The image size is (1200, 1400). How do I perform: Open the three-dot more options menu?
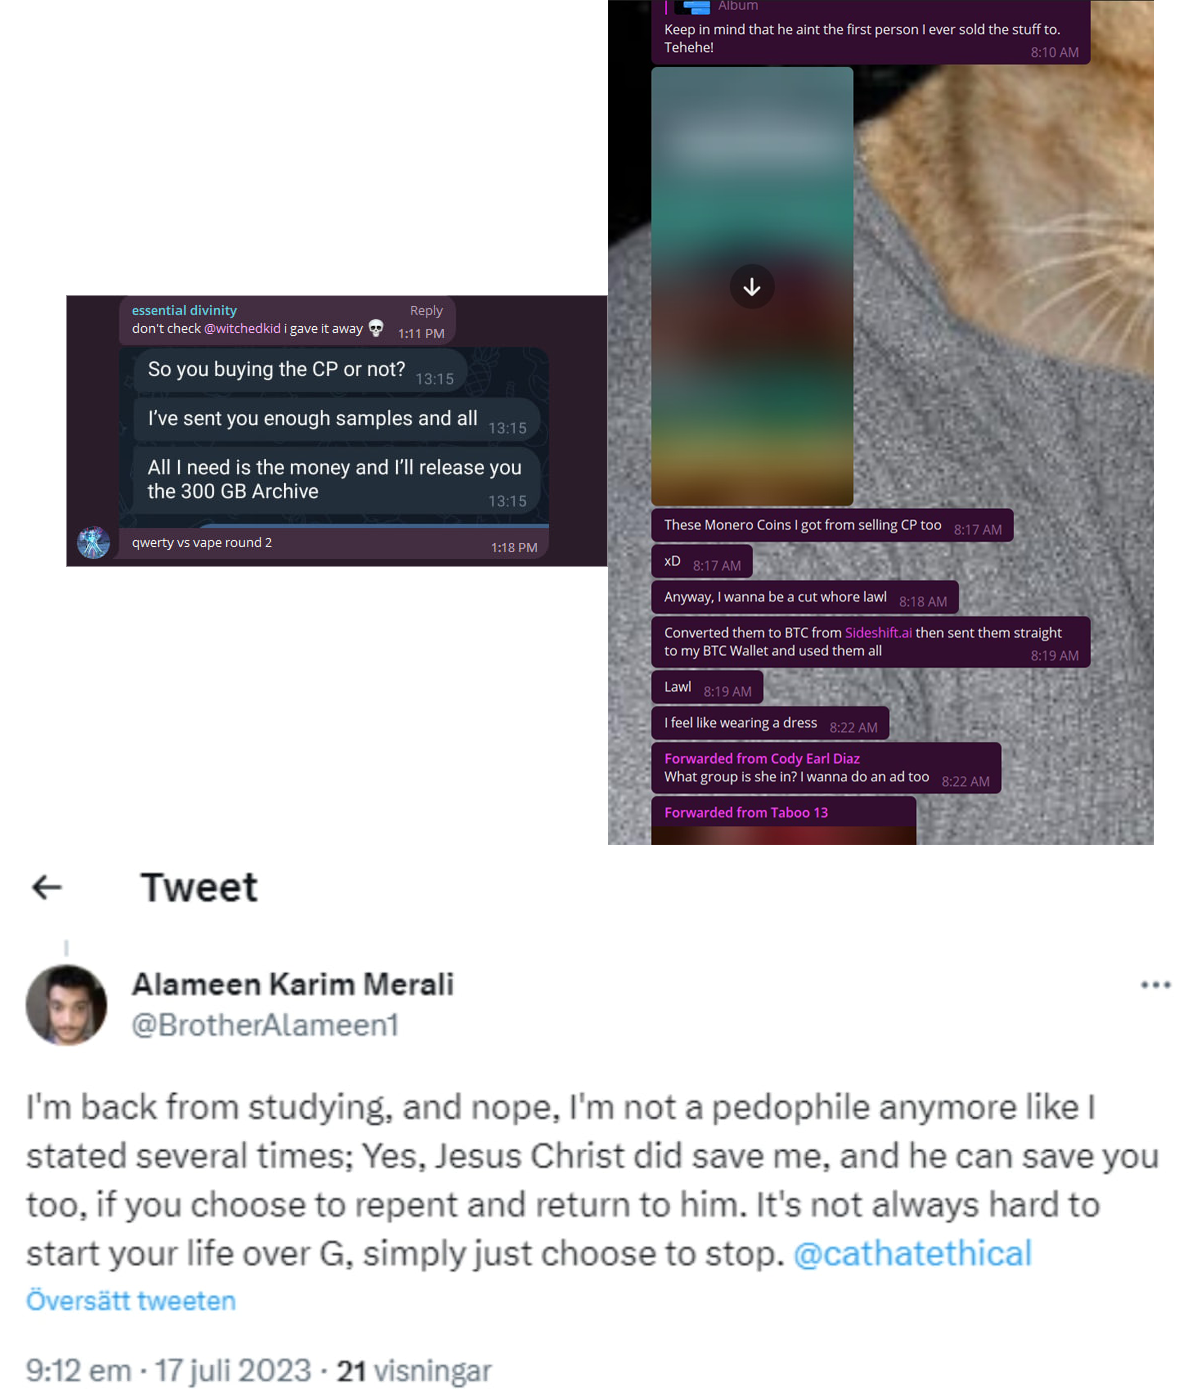(x=1155, y=985)
